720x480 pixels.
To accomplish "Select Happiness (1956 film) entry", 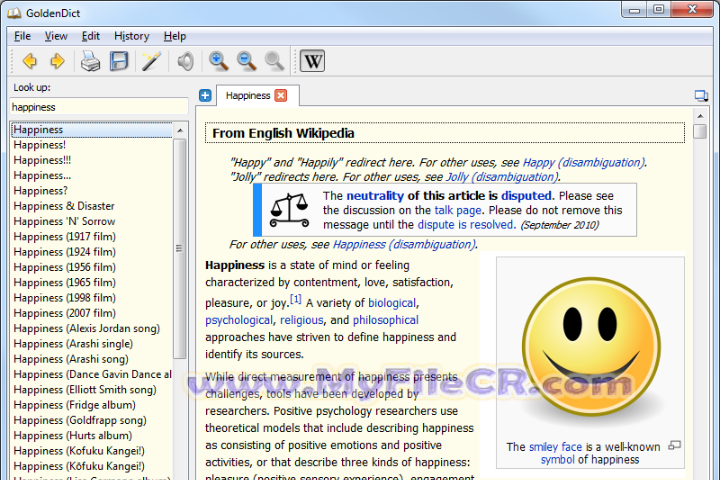I will [x=92, y=267].
